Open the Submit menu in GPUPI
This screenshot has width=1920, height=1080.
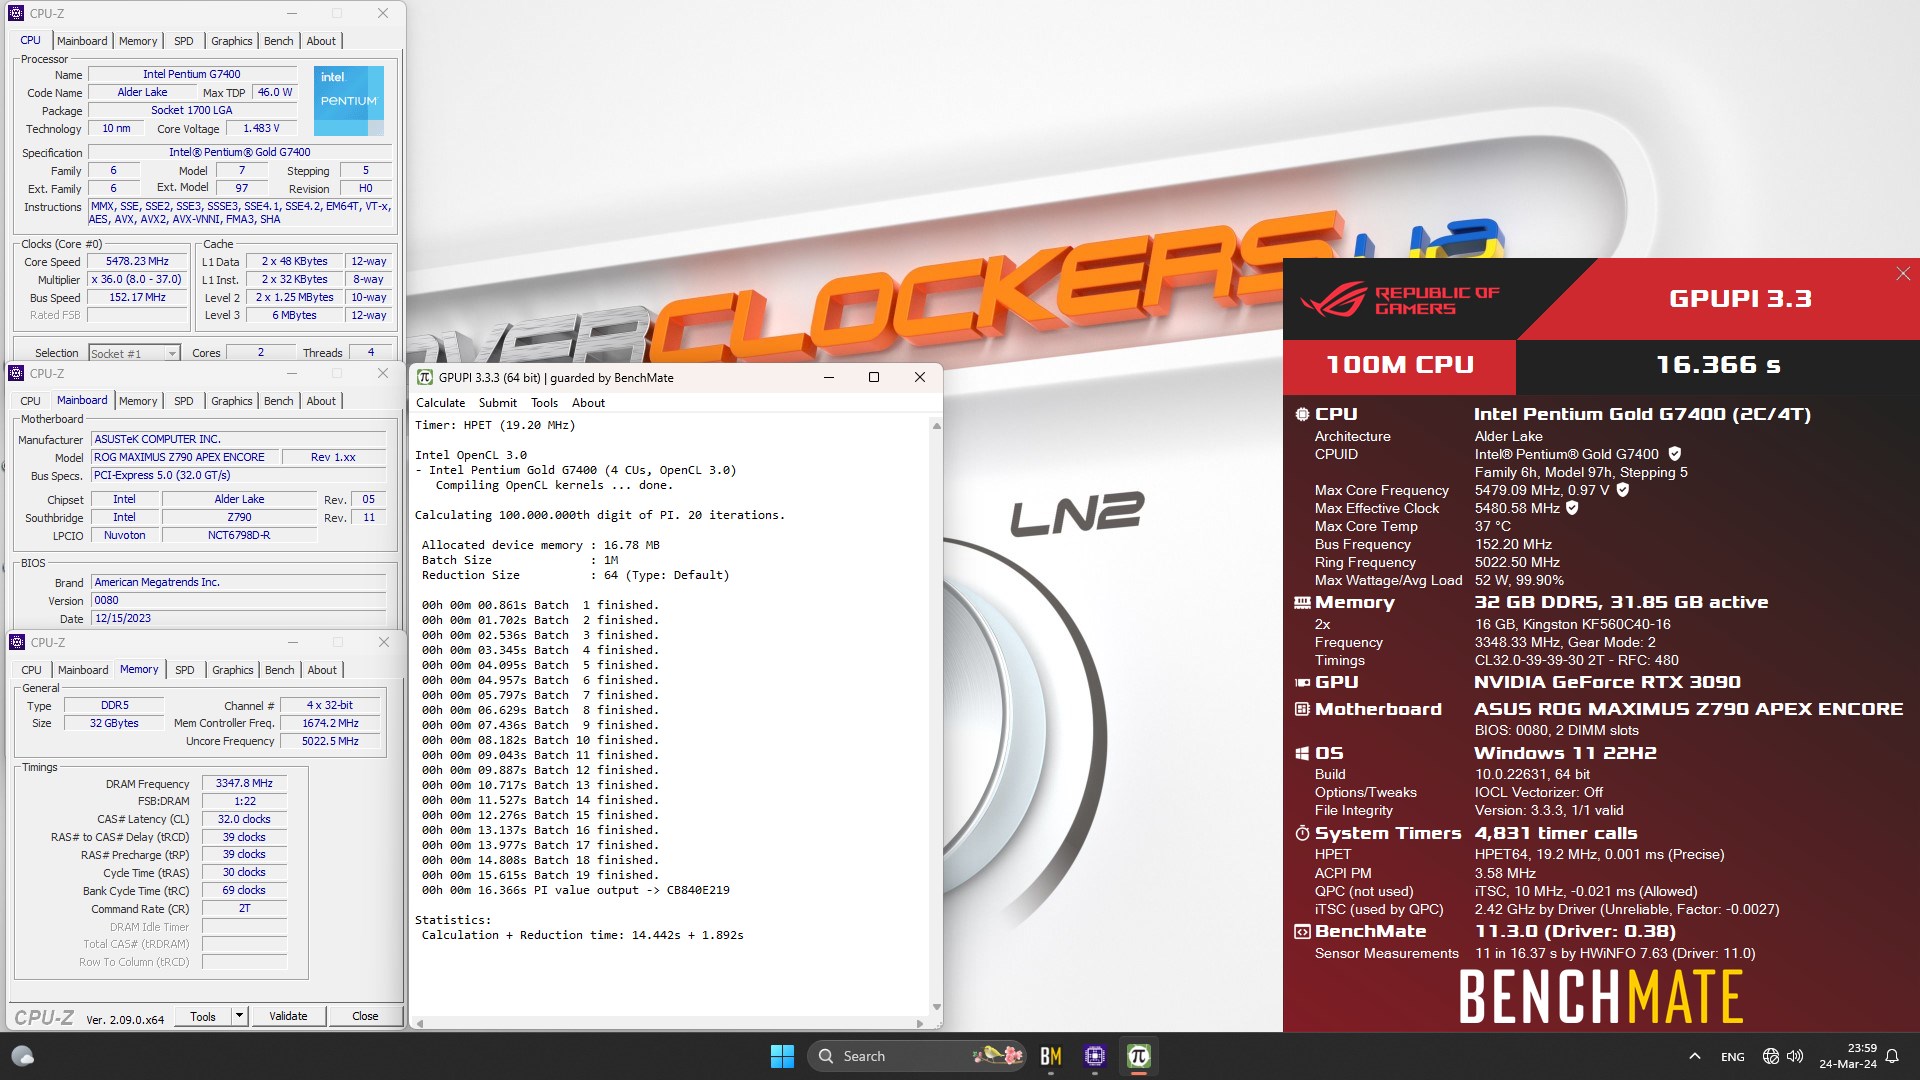498,403
